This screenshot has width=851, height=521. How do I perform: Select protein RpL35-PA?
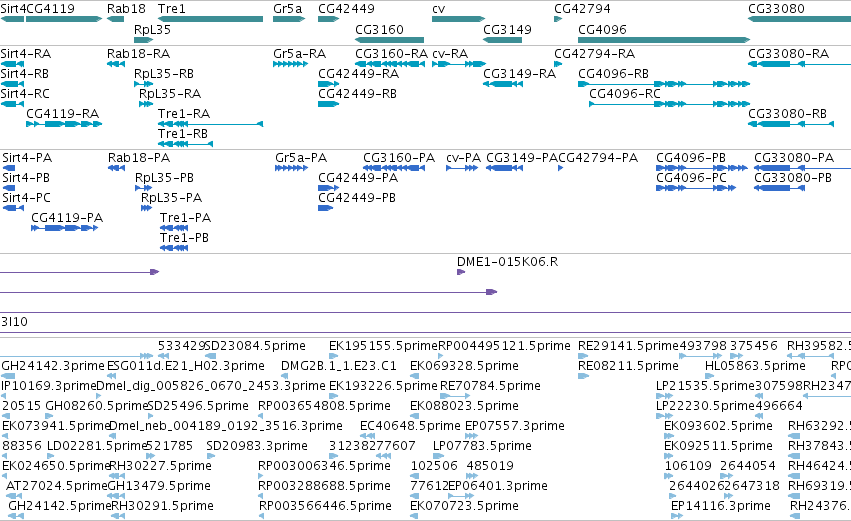point(172,198)
